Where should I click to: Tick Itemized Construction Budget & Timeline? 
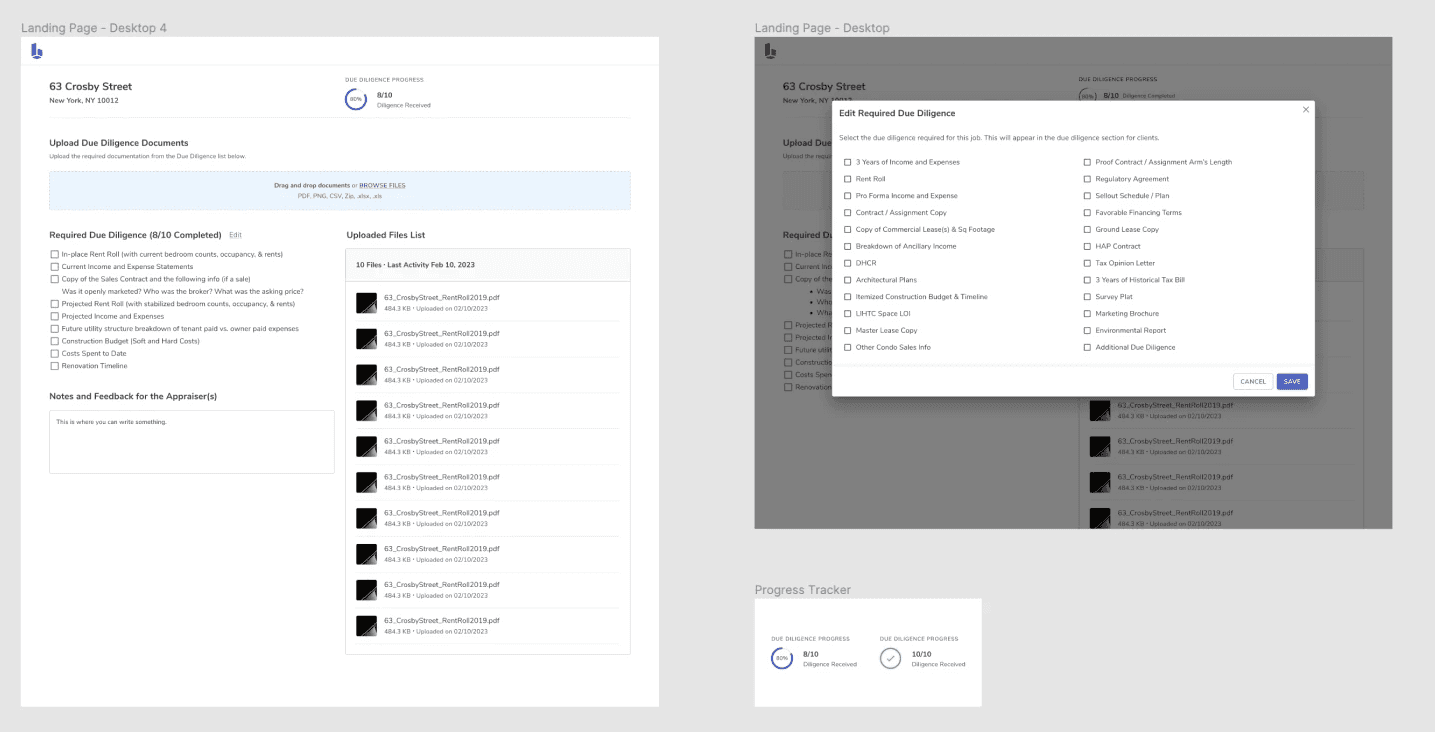(x=848, y=297)
